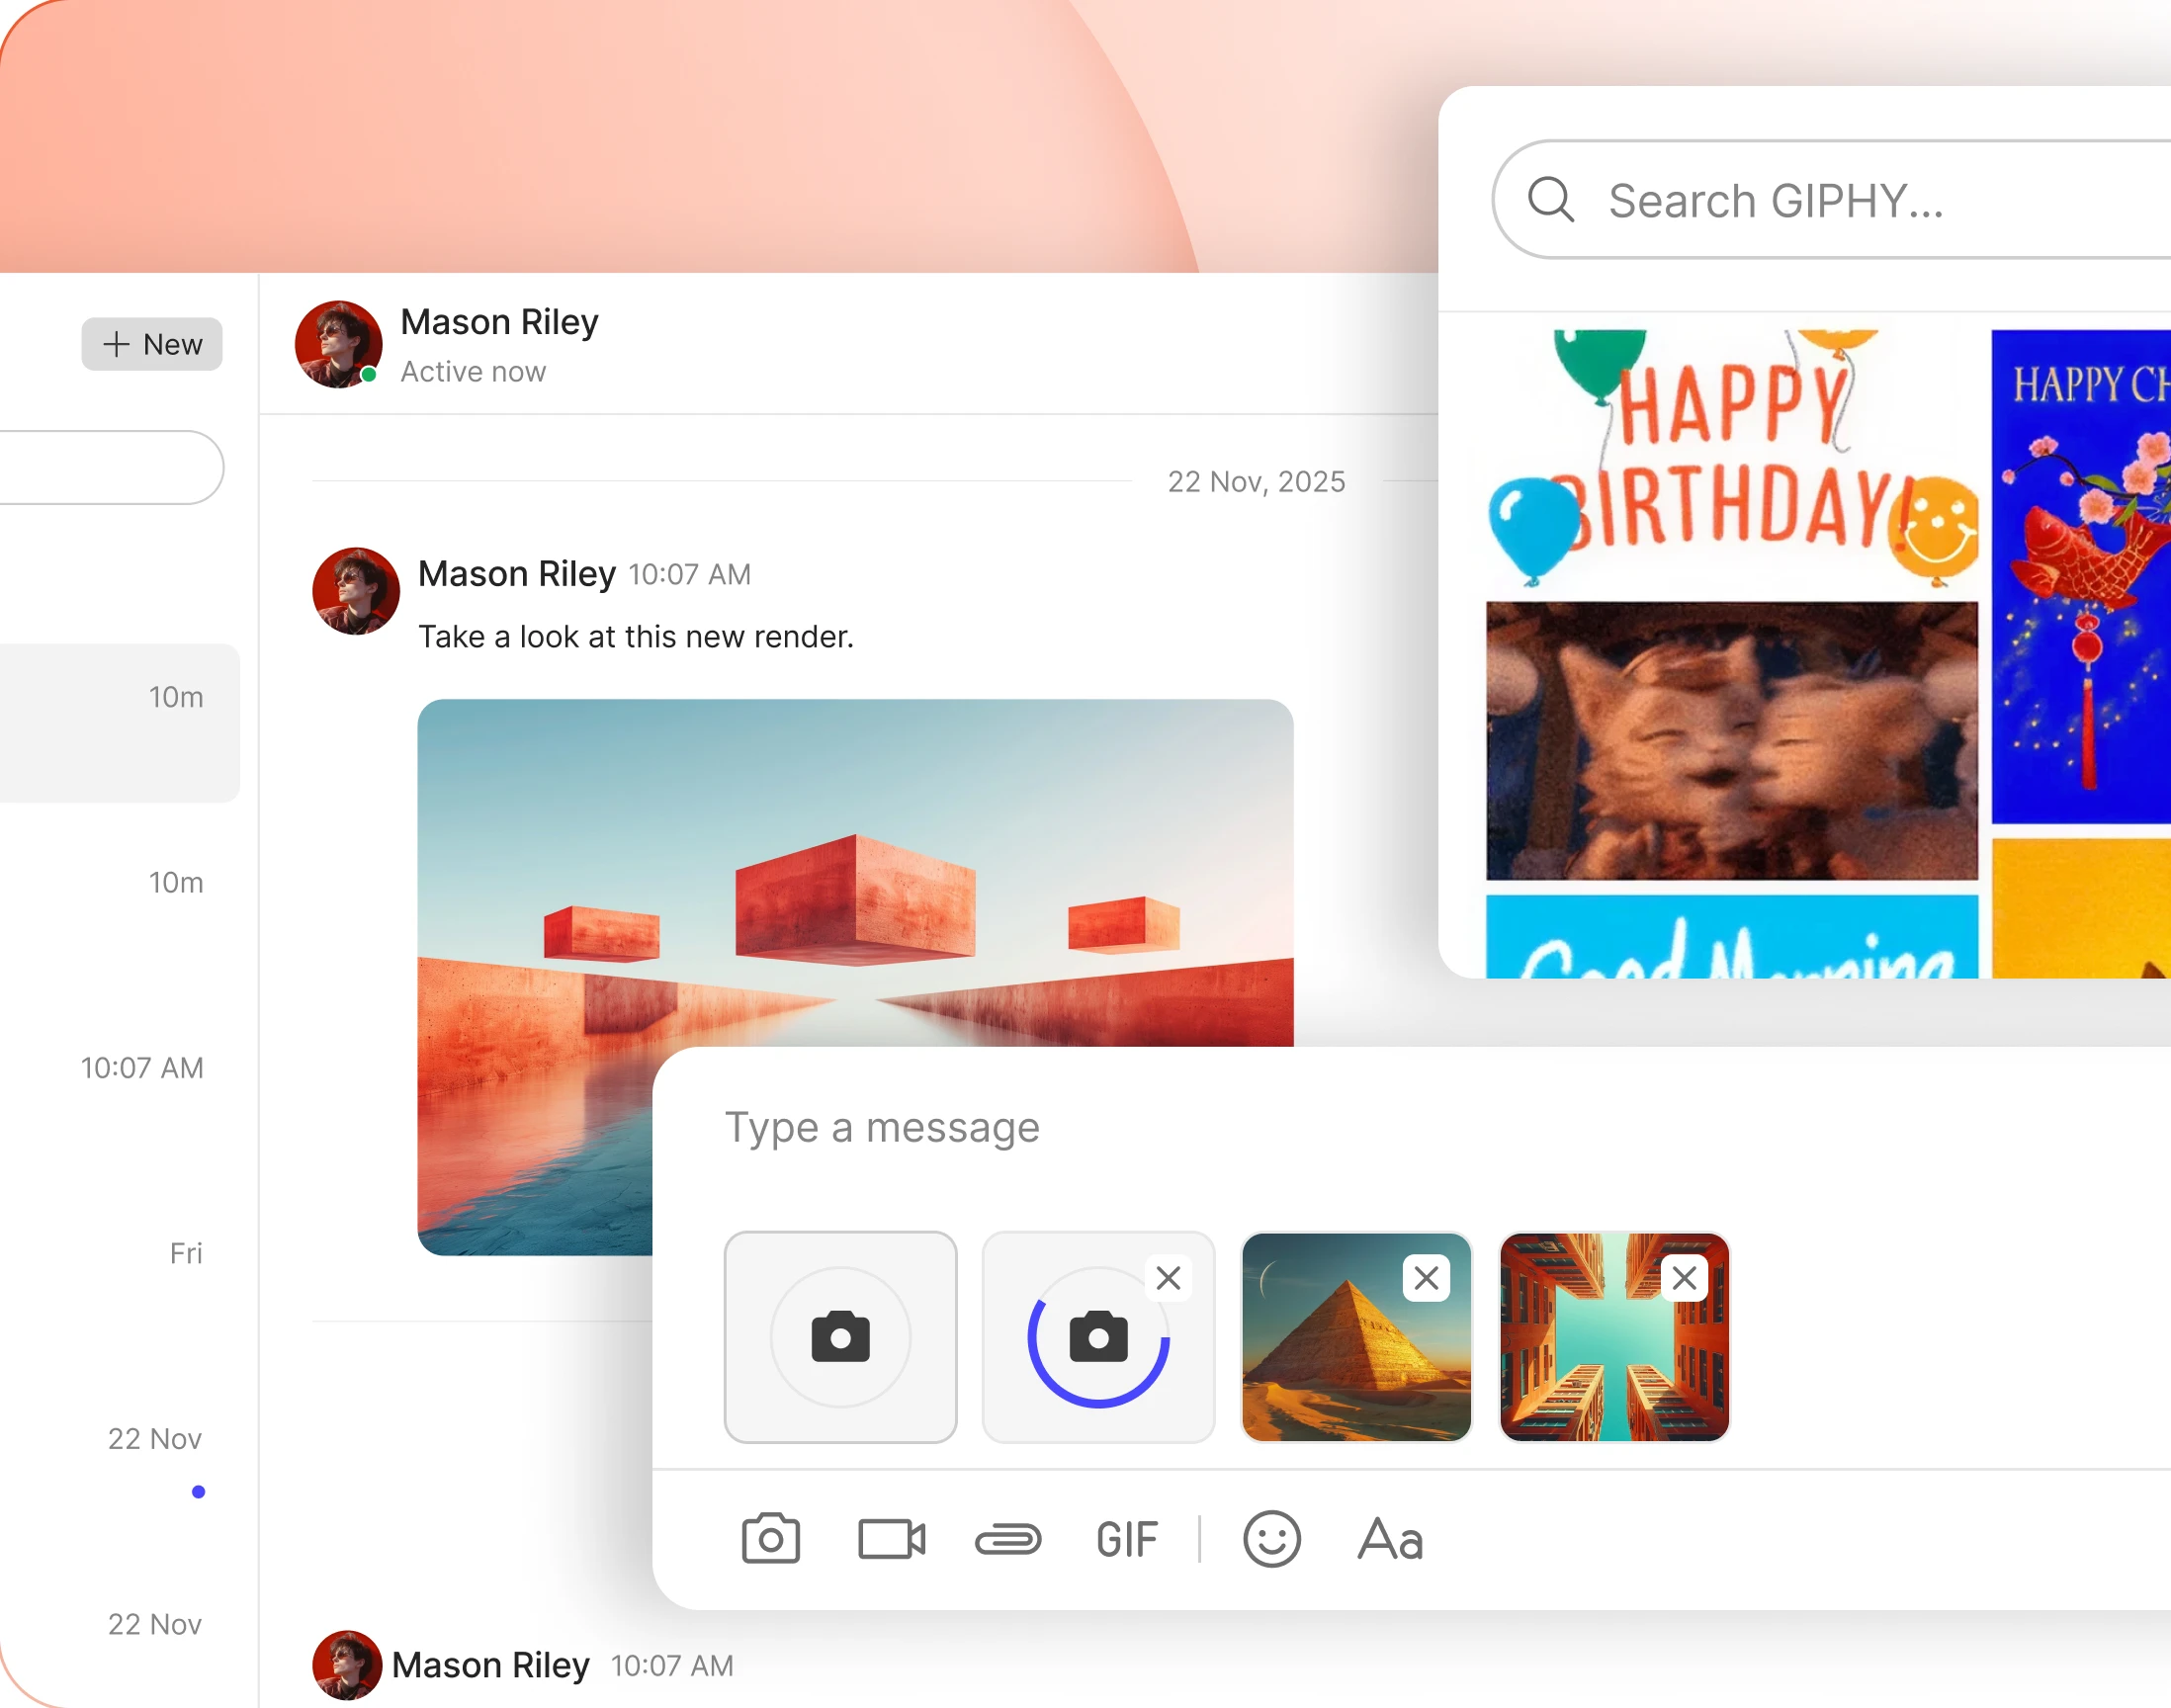Toggle the Aa text formatting option
The width and height of the screenshot is (2171, 1708).
(1390, 1539)
